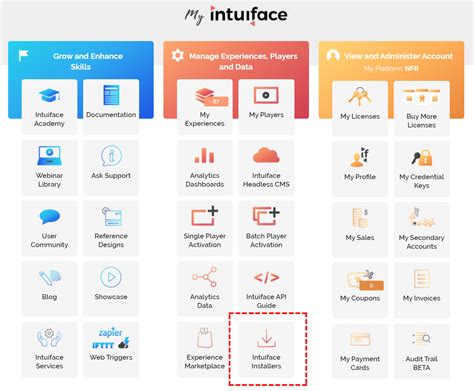Click the user avatar icon in orange header
Image resolution: width=474 pixels, height=391 pixels.
click(333, 56)
